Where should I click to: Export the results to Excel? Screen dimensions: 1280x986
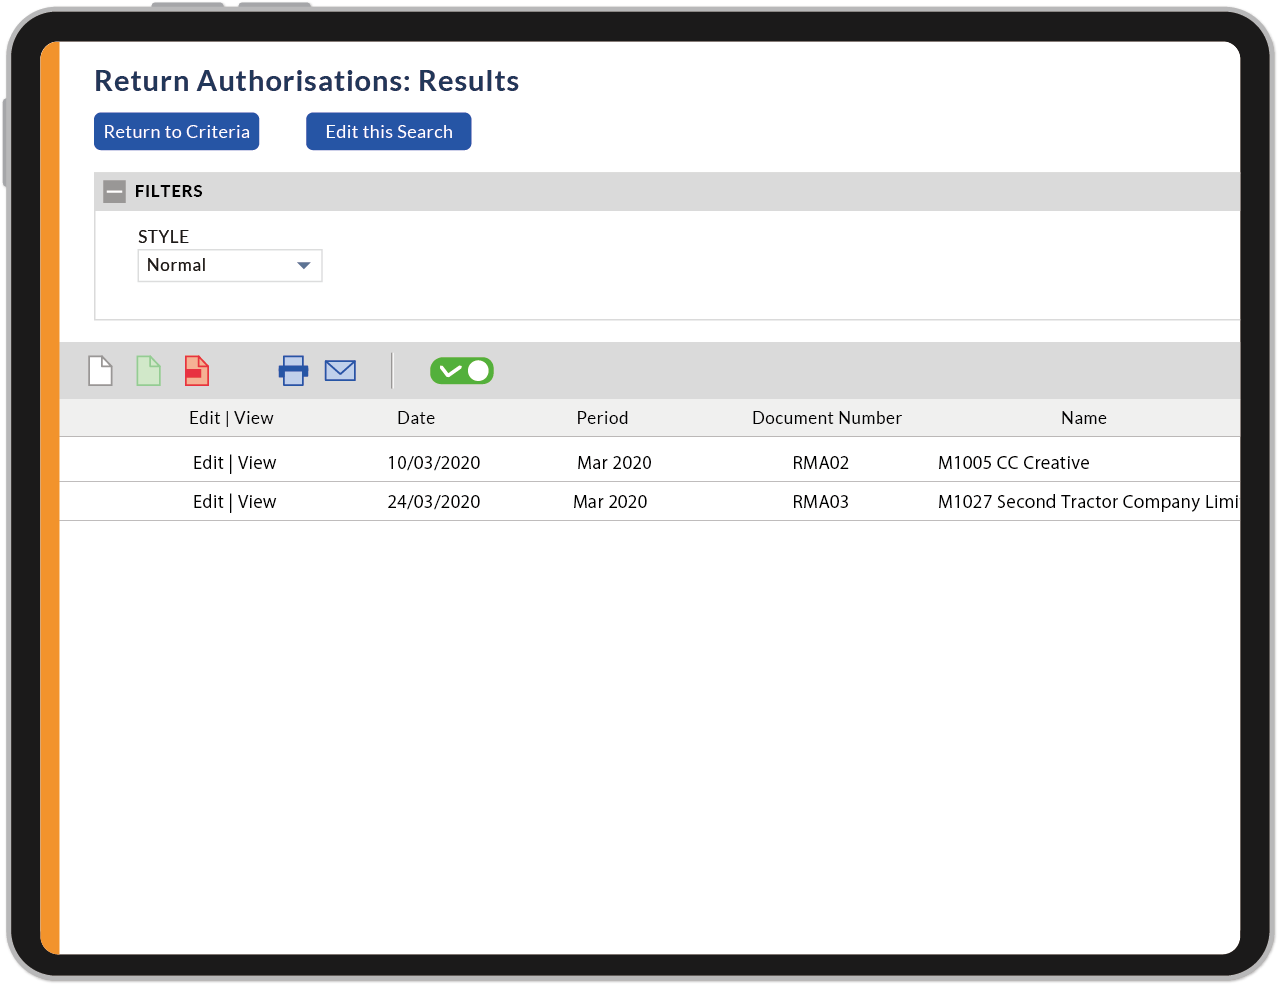tap(148, 371)
